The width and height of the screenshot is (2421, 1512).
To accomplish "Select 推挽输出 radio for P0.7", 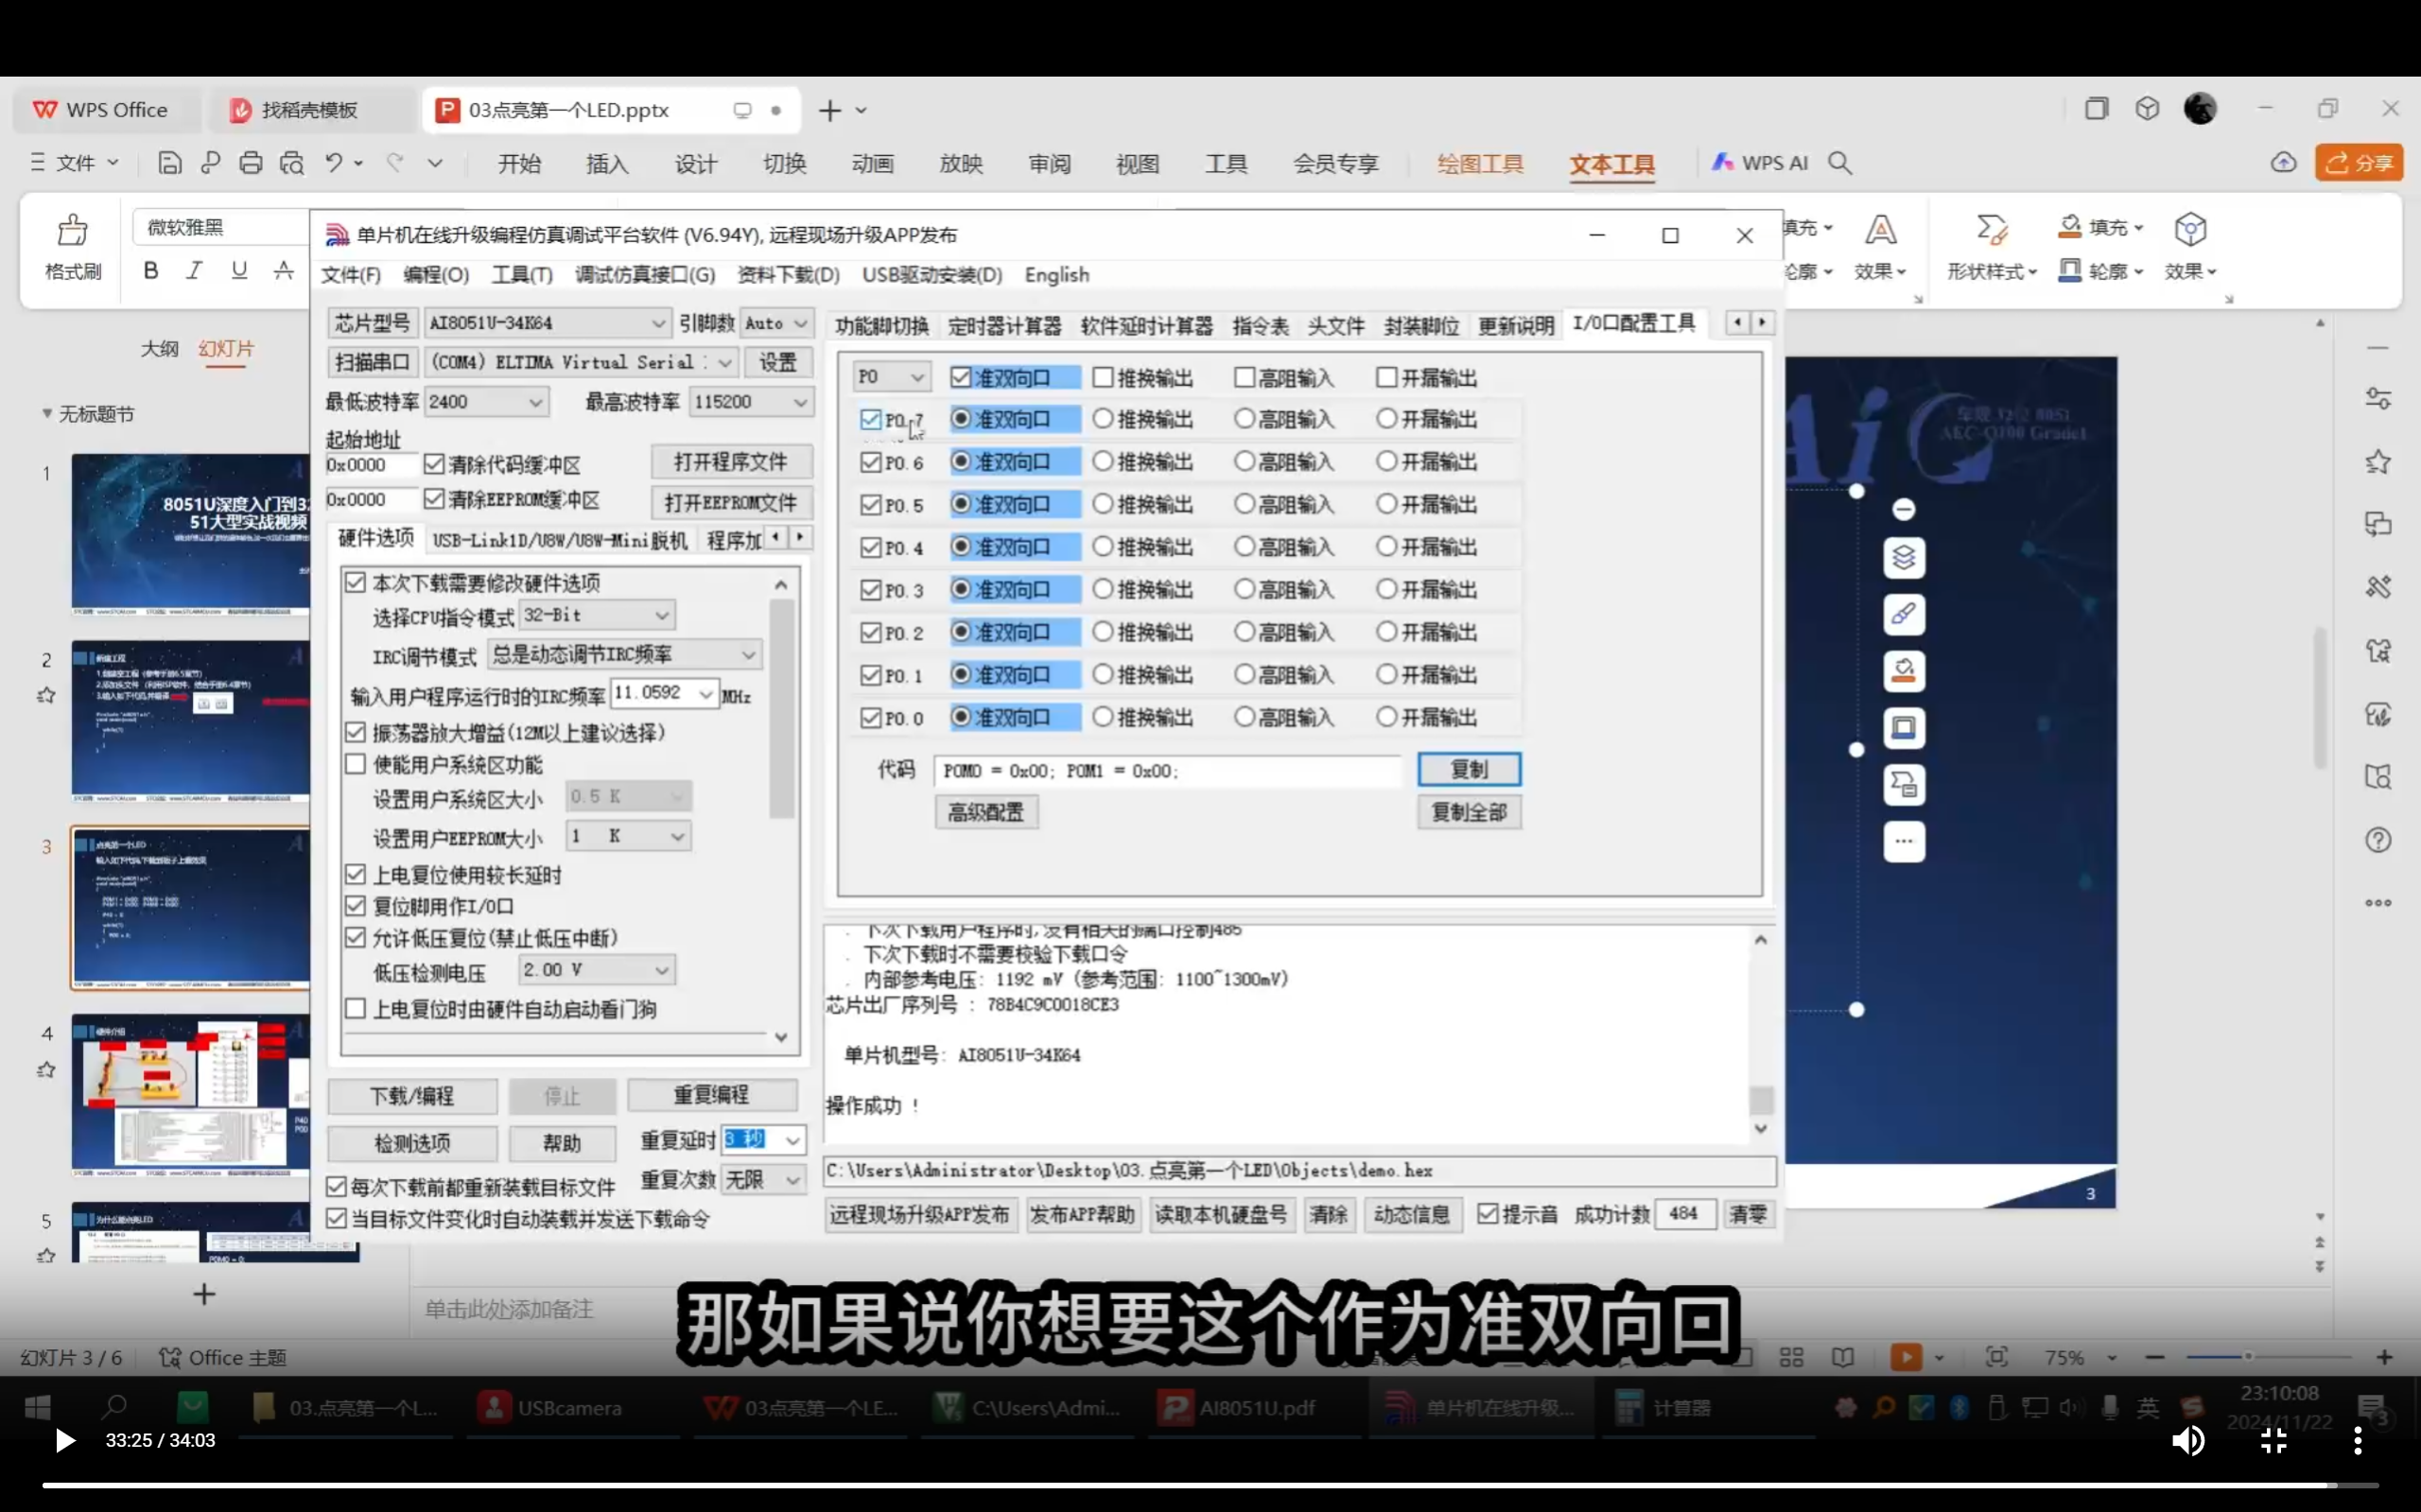I will pos(1102,419).
